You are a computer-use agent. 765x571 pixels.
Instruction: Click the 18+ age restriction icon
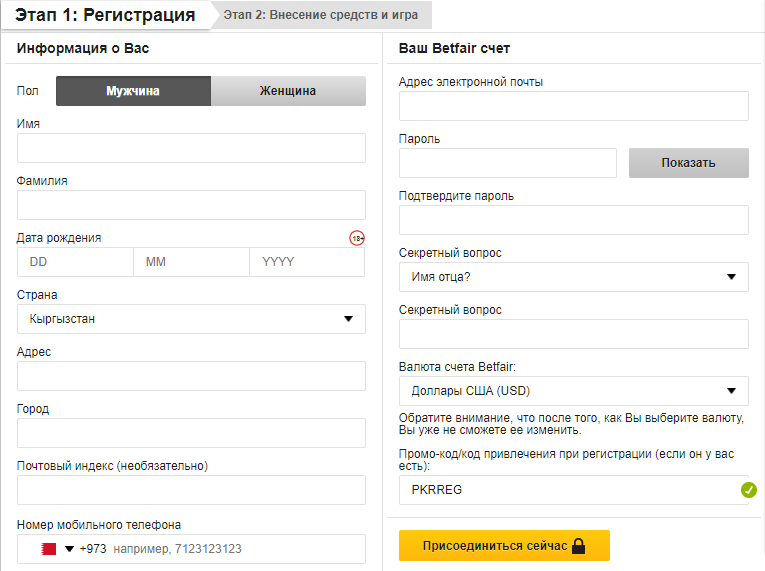coord(356,238)
